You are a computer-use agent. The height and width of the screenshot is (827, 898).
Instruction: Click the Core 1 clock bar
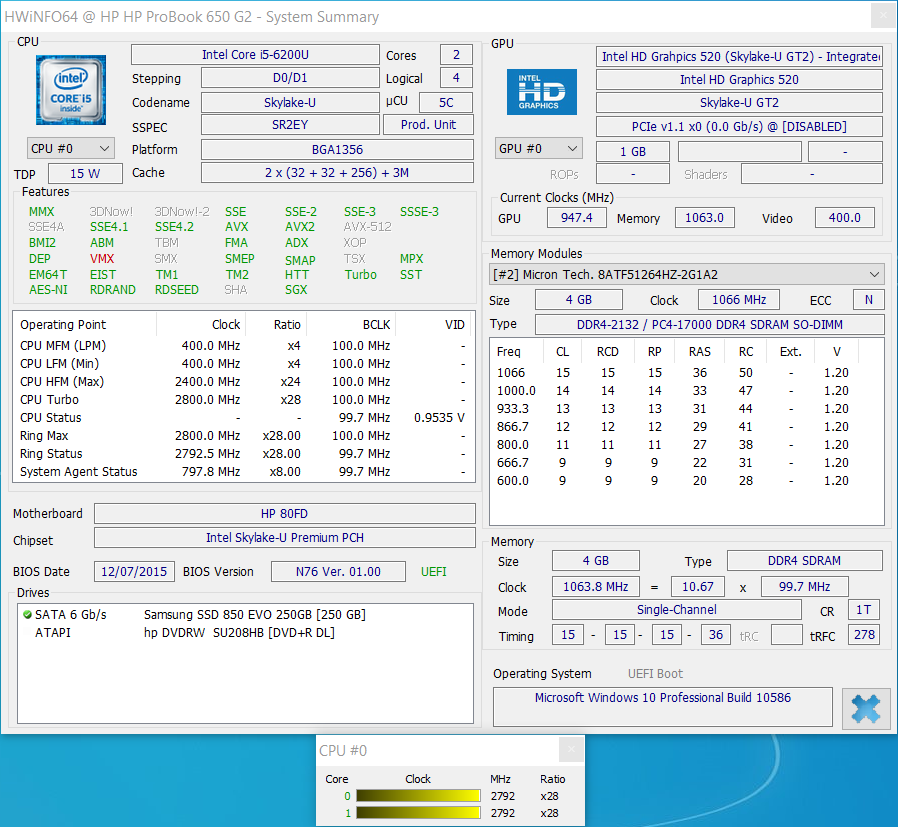418,813
